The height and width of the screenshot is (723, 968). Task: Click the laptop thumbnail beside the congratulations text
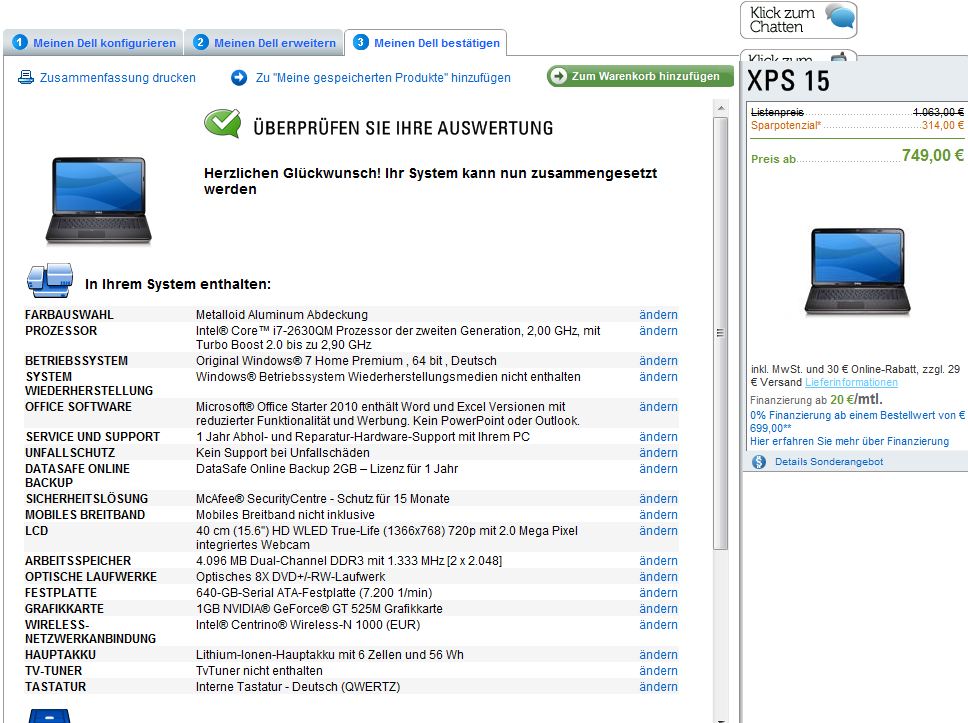(99, 199)
